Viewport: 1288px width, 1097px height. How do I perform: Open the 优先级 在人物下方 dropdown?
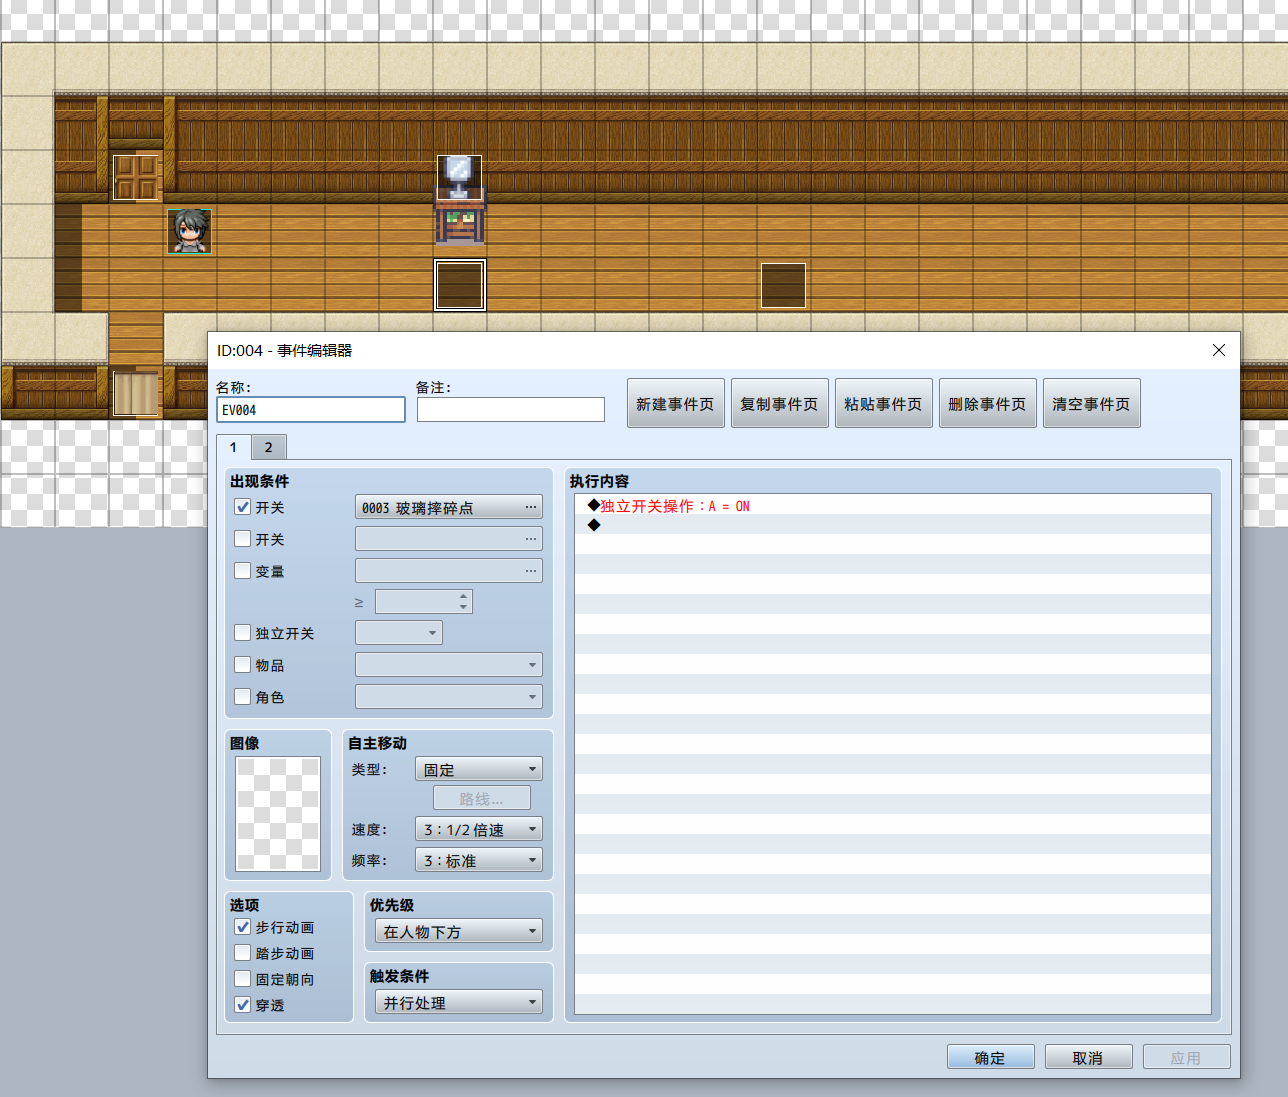pos(459,932)
